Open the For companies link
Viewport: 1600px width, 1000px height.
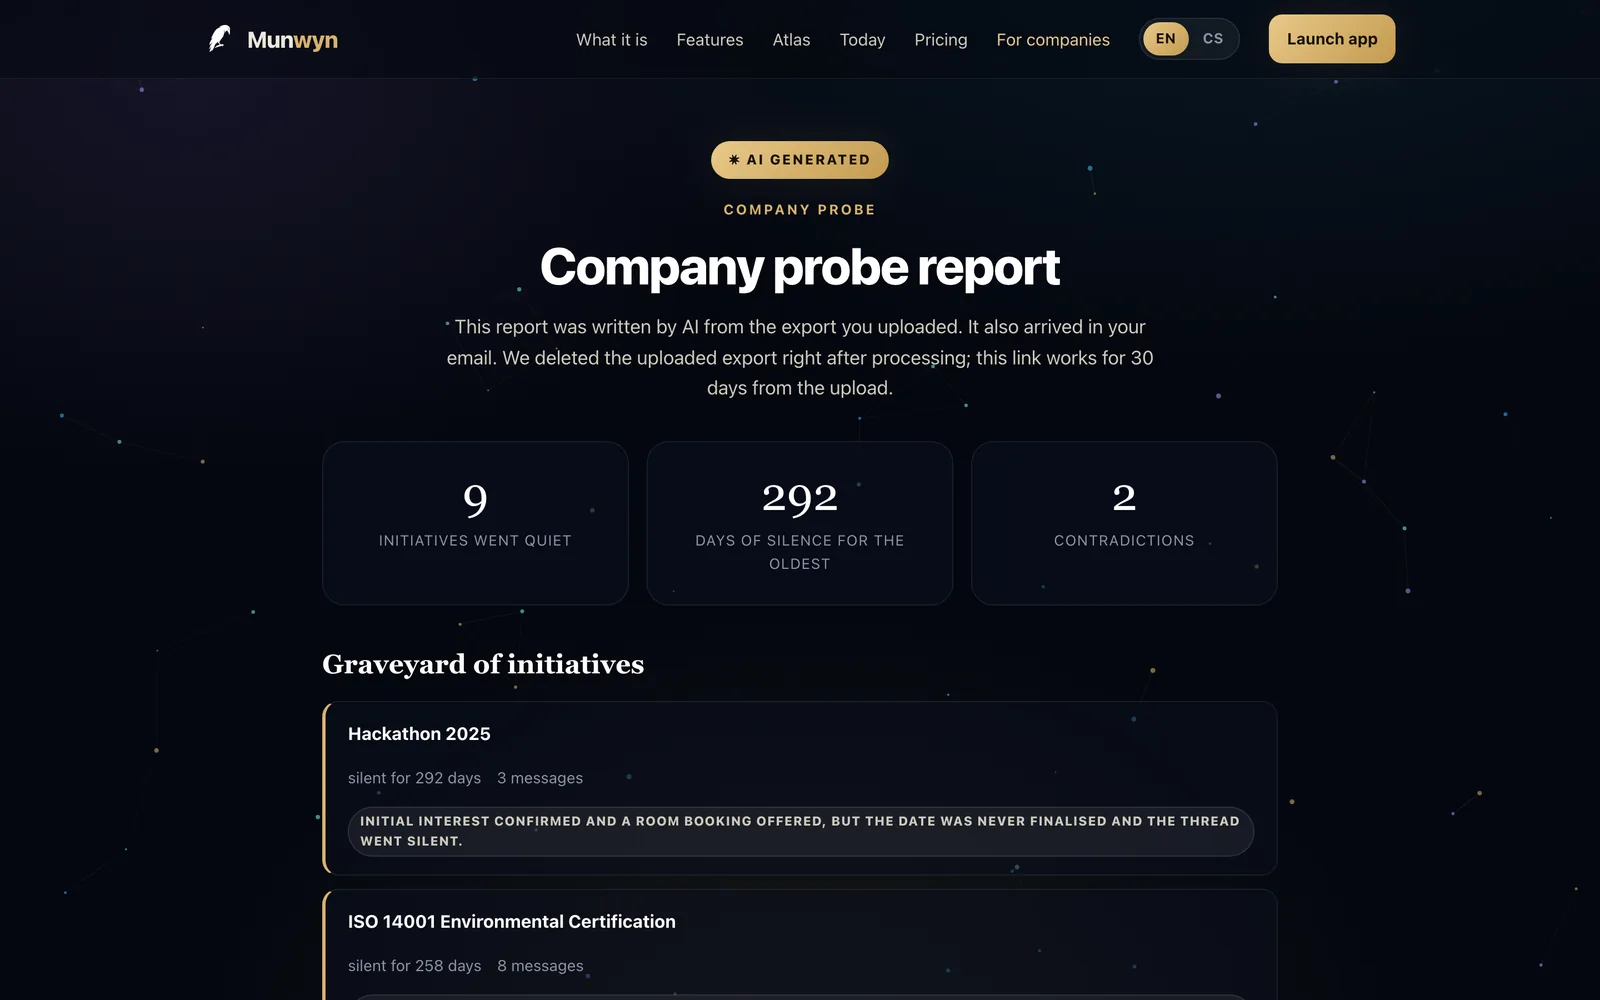click(1053, 40)
